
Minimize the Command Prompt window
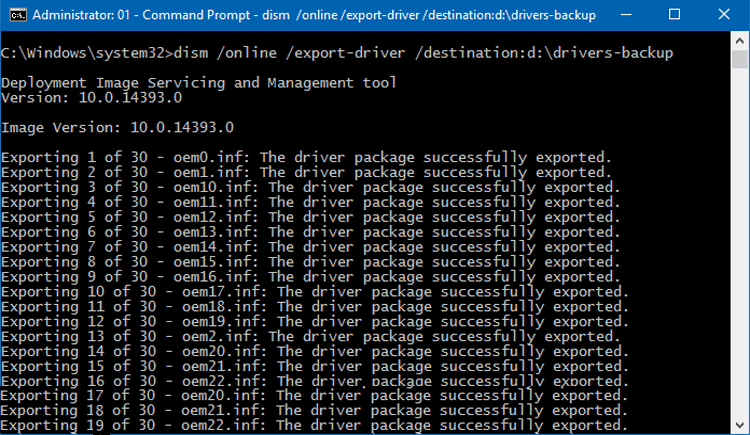(626, 15)
